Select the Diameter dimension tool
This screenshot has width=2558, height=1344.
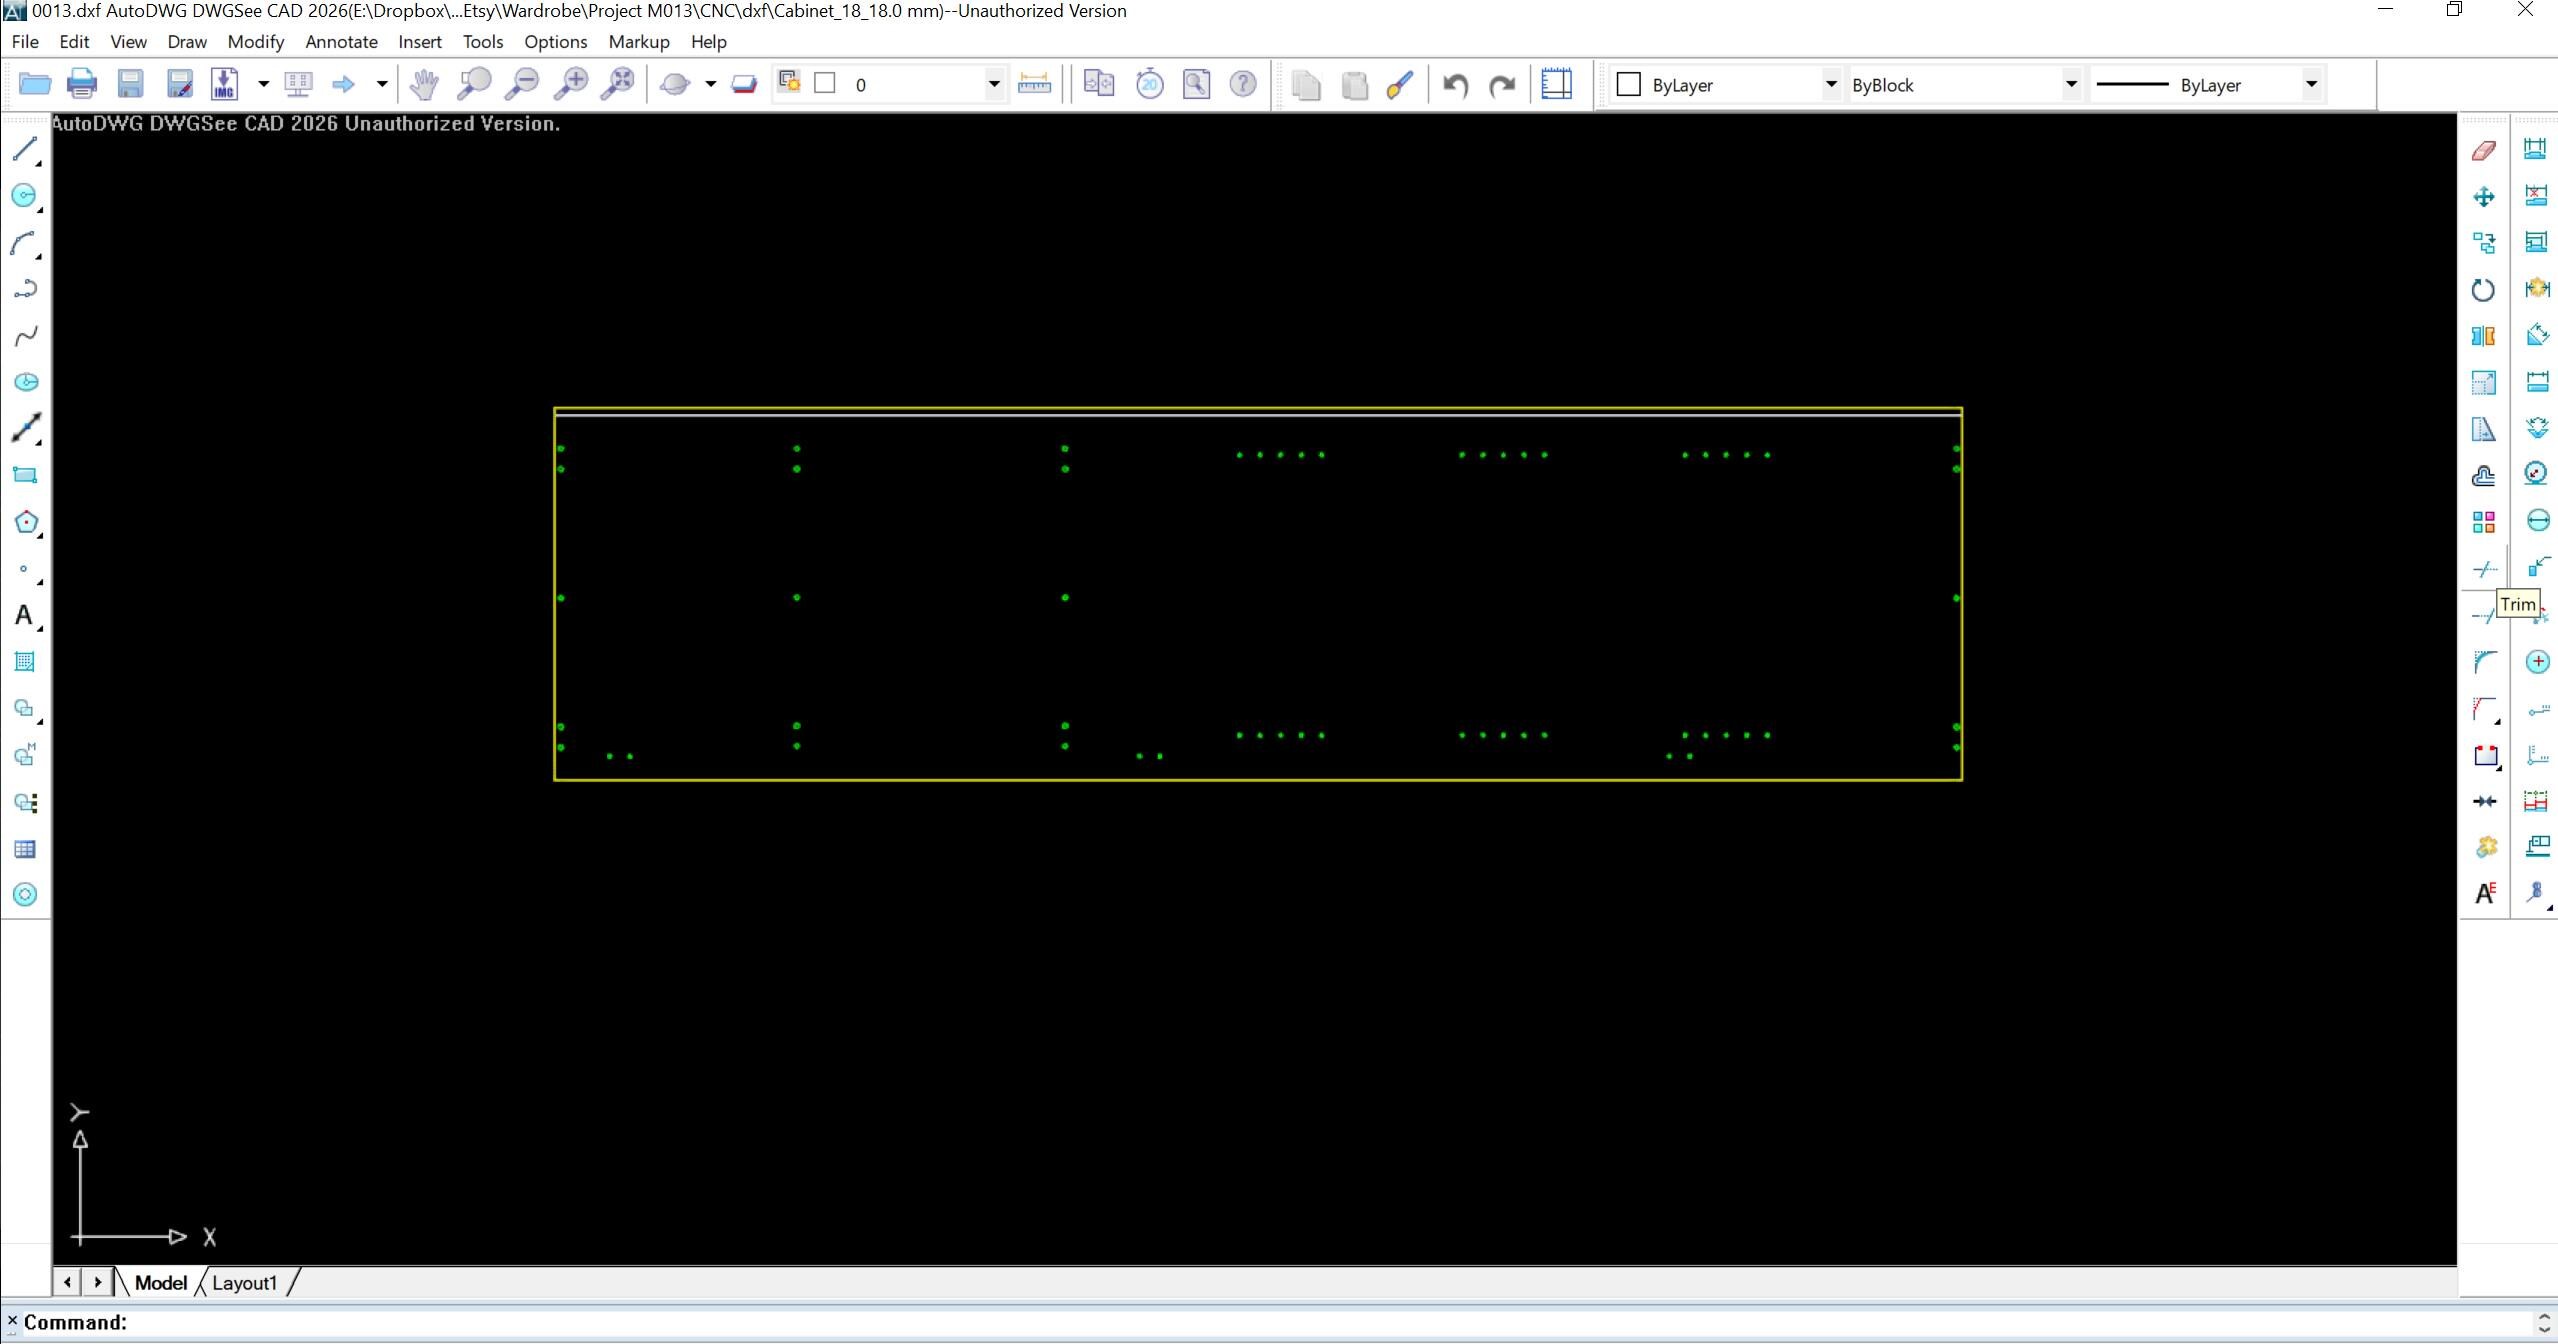pos(2536,521)
